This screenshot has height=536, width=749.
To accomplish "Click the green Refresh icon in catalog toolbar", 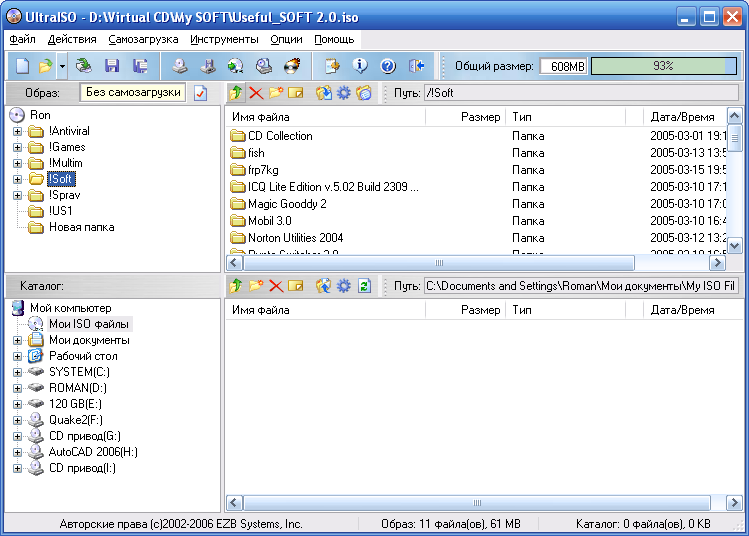I will (364, 286).
